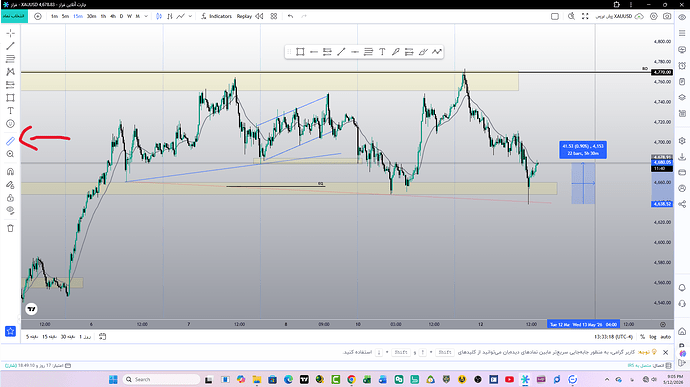Select the text annotation tool in left sidebar
This screenshot has width=690, height=387.
coord(11,111)
